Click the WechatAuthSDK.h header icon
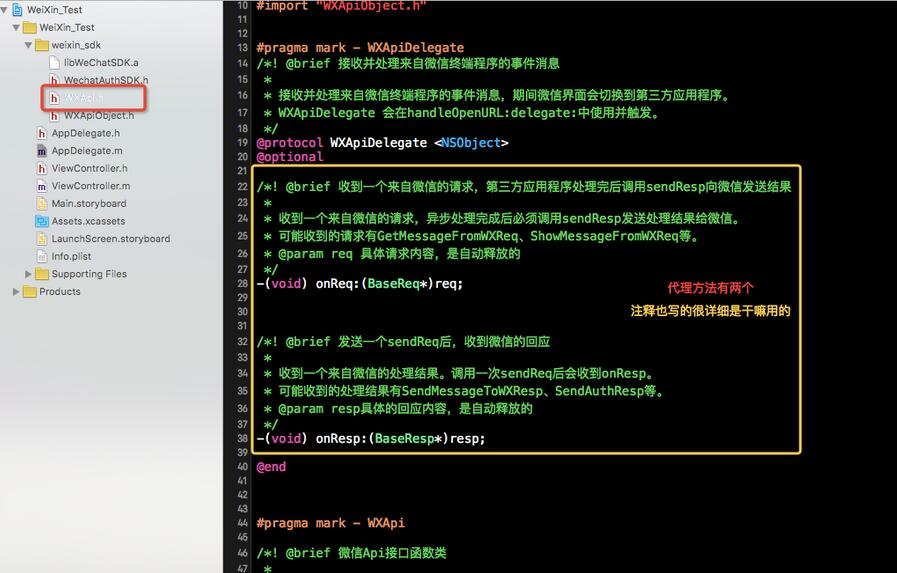 54,80
